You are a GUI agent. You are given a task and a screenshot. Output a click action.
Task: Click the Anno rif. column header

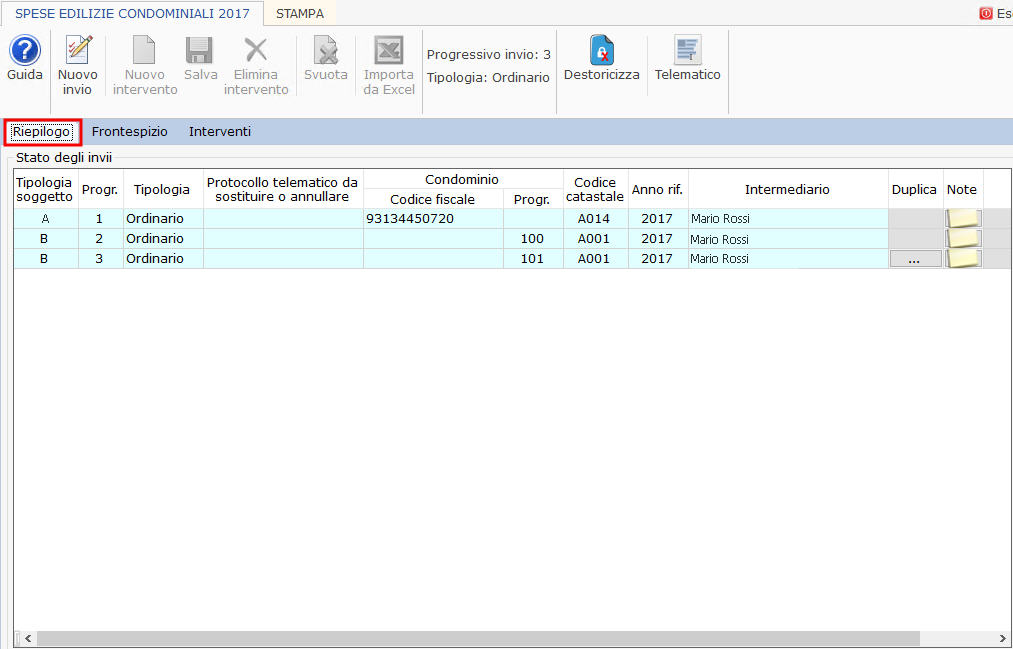tap(658, 189)
